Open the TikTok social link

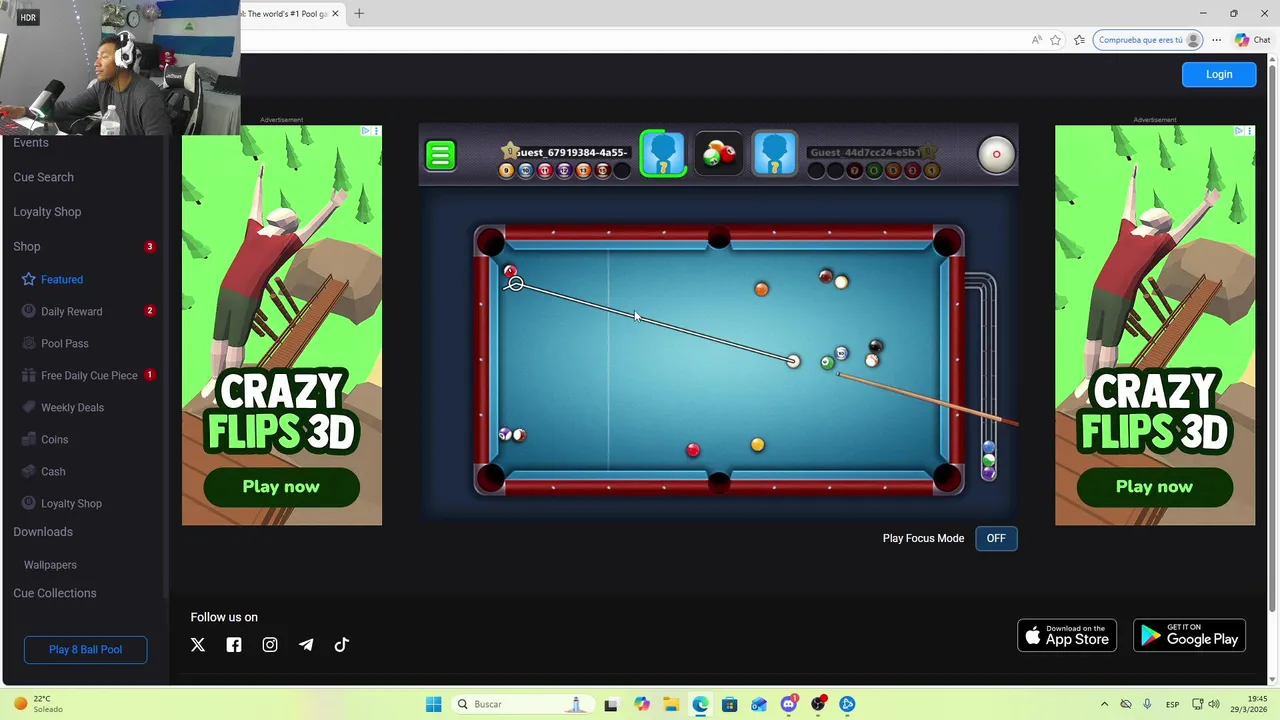click(342, 645)
